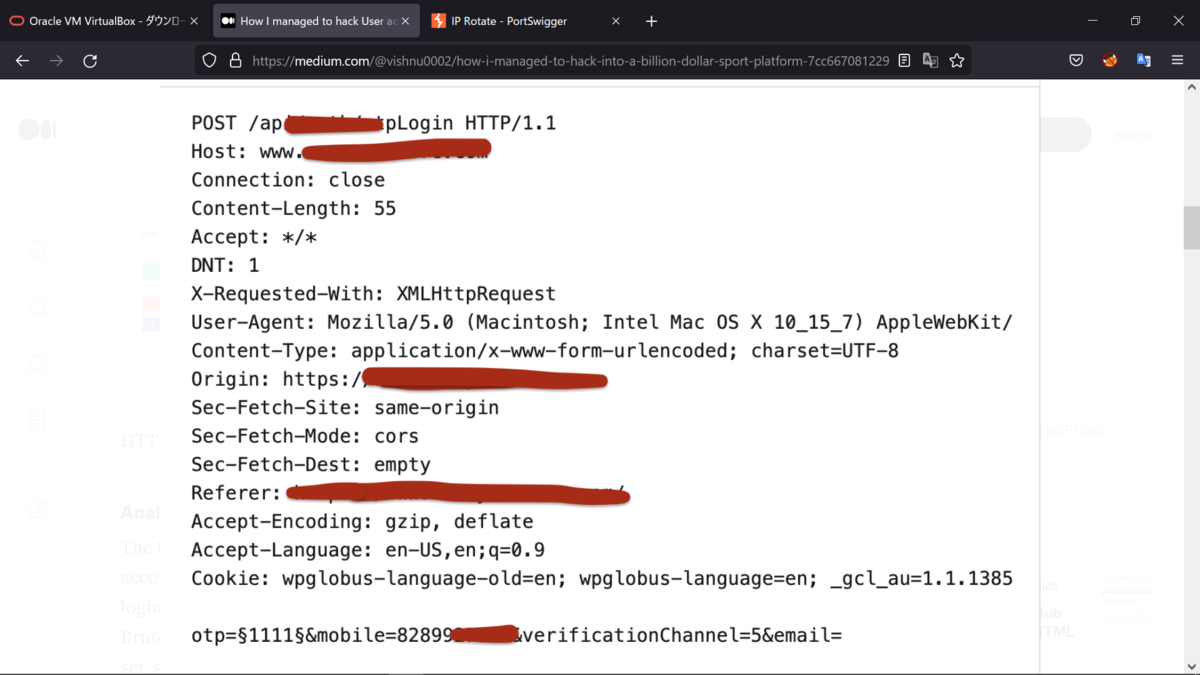Click 'Accept-Encoding: gzip, deflate' line
1200x675 pixels.
(362, 522)
